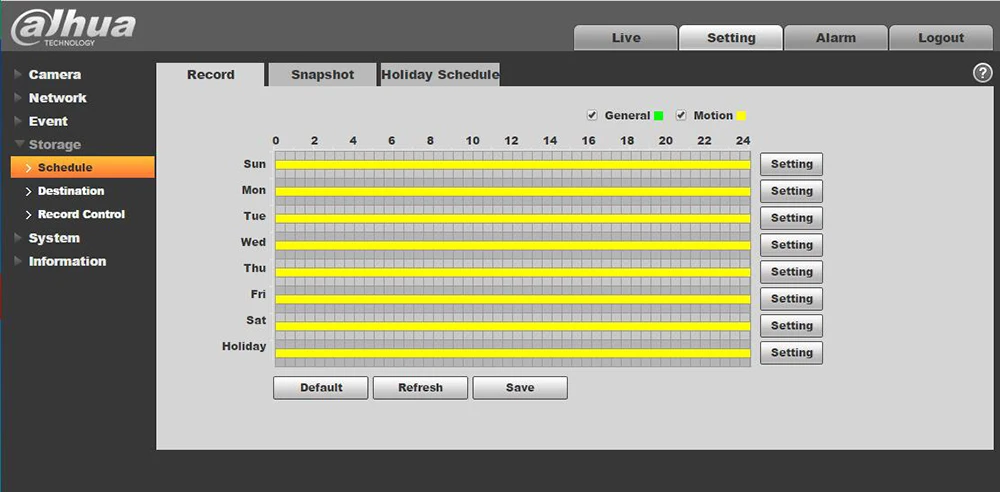Switch to the Snapshot tab
Image resolution: width=1000 pixels, height=492 pixels.
(x=322, y=75)
